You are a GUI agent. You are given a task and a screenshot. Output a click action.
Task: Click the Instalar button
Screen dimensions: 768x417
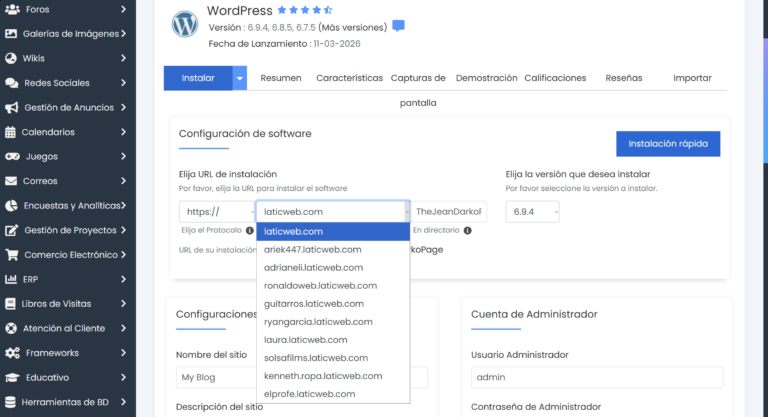198,78
